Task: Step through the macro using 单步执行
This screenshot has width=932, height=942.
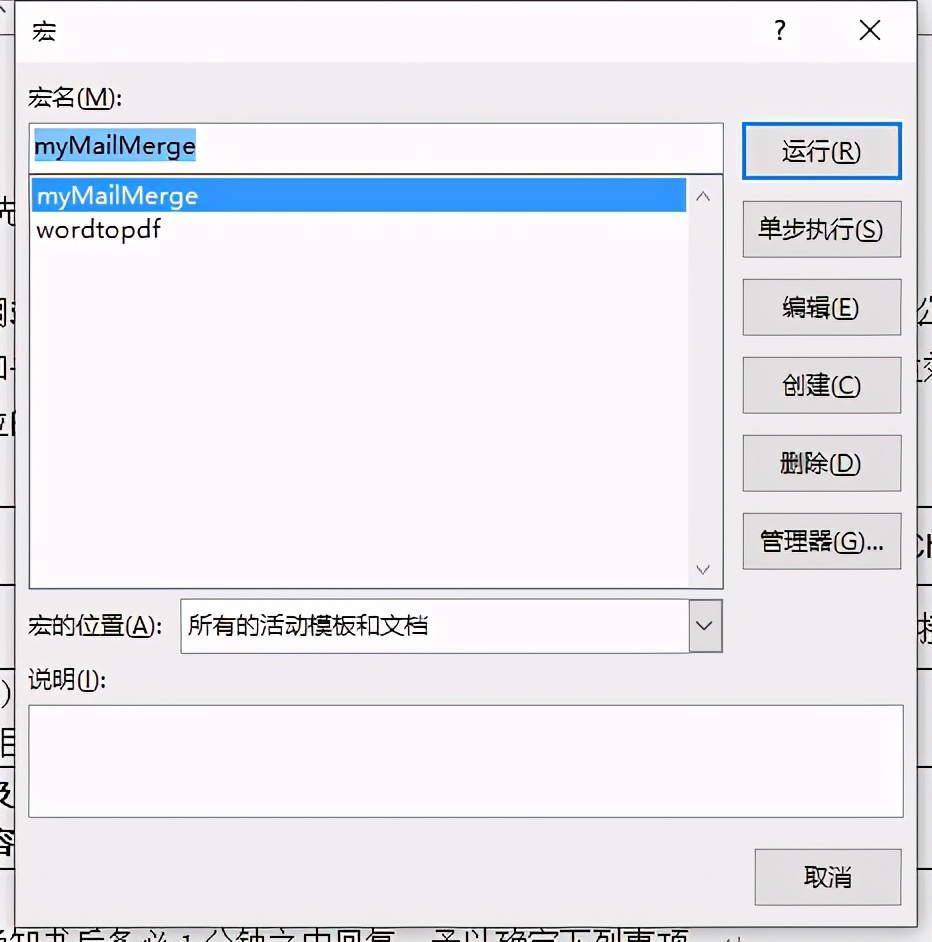Action: (x=821, y=229)
